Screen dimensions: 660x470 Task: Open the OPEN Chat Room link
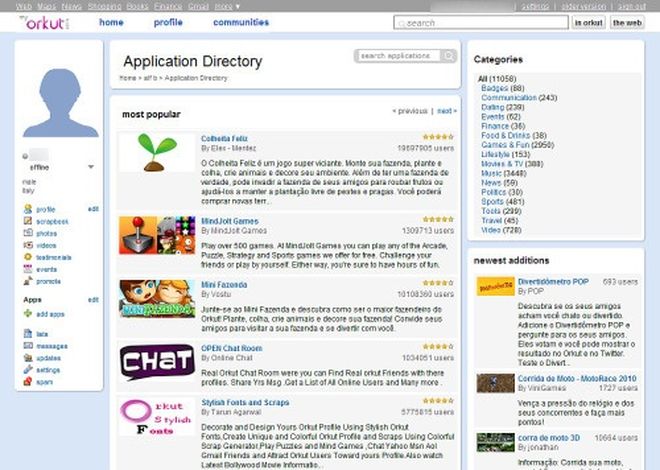tap(232, 348)
